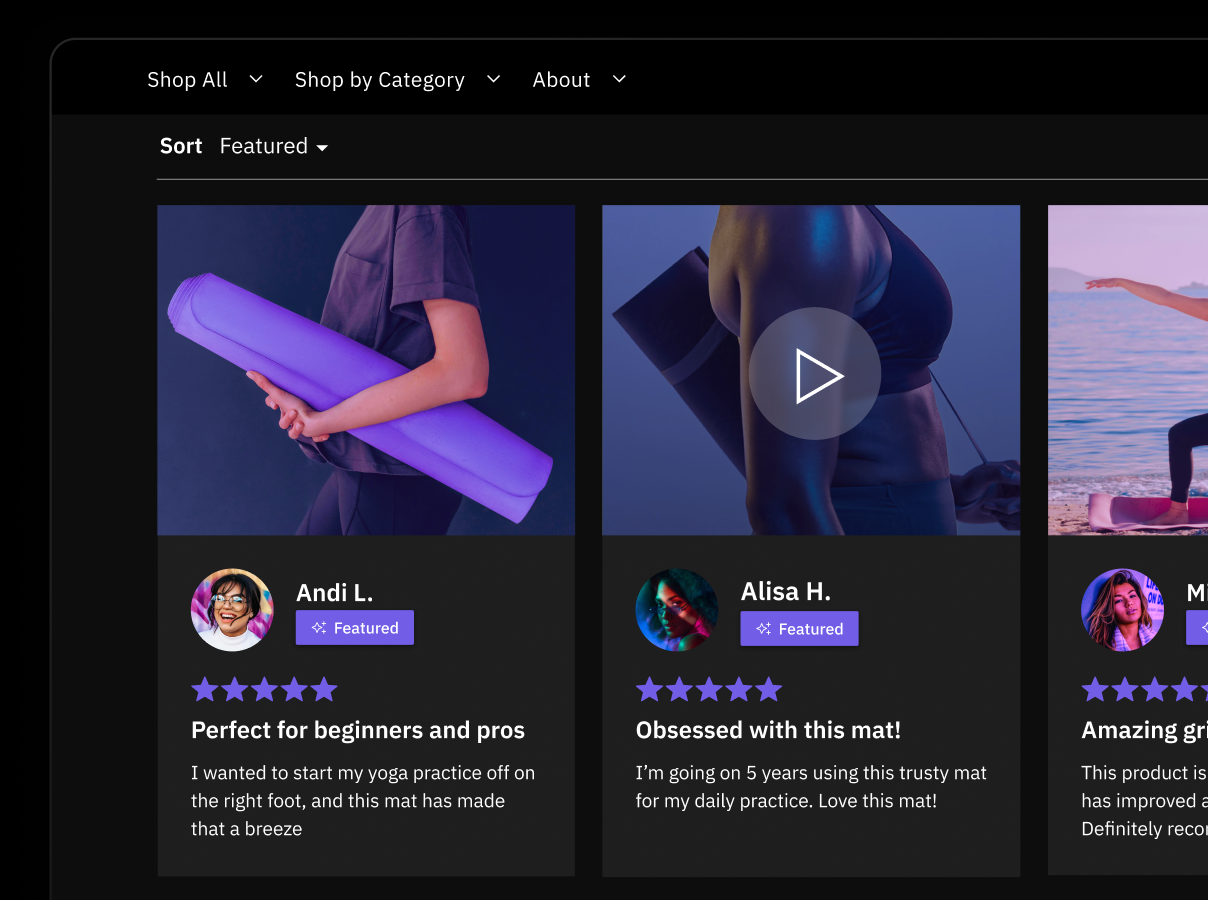The width and height of the screenshot is (1208, 900).
Task: Click Alisa H.'s Featured badge
Action: pos(799,628)
